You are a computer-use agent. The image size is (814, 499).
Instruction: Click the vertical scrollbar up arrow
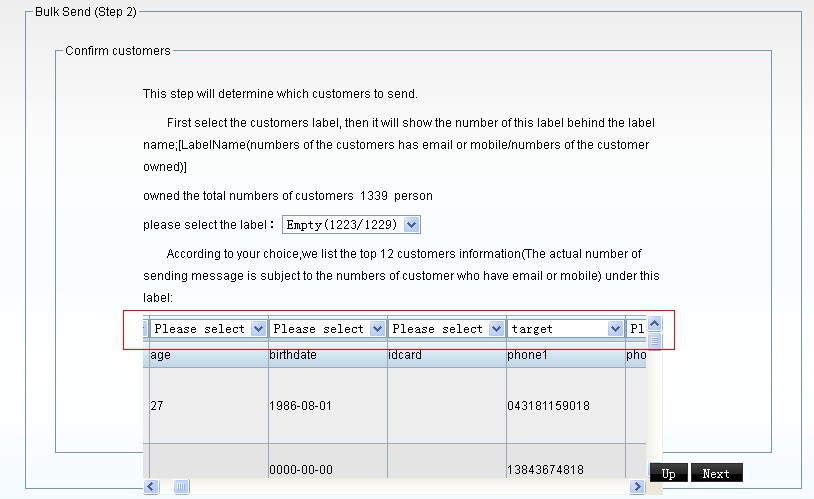(x=655, y=323)
